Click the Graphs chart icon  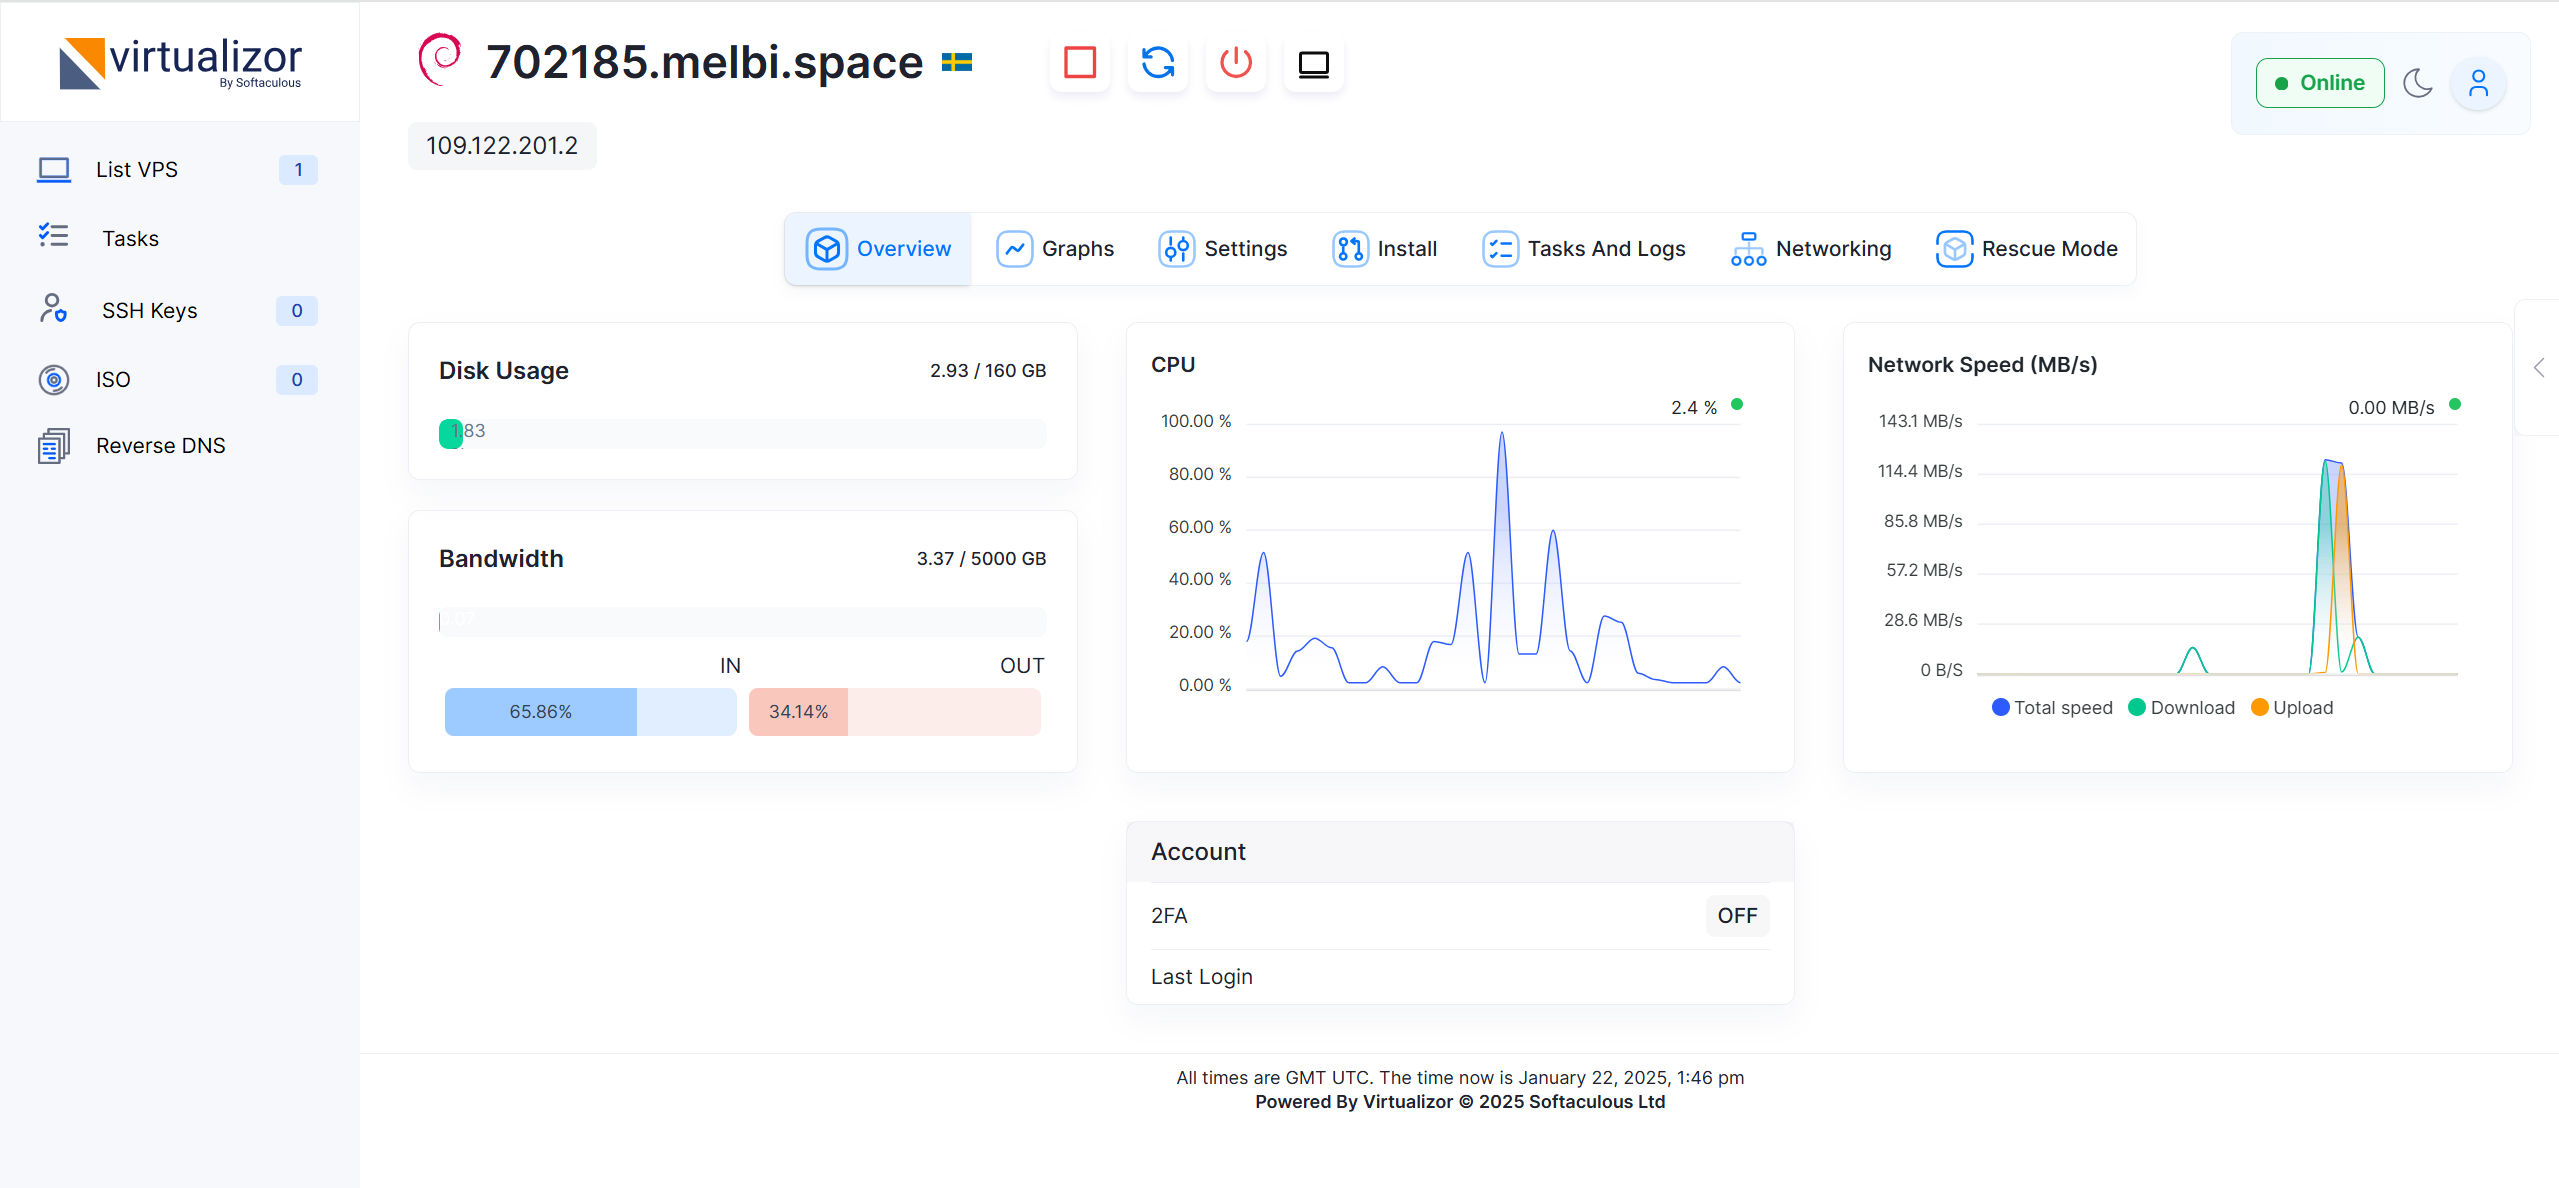pos(1014,249)
